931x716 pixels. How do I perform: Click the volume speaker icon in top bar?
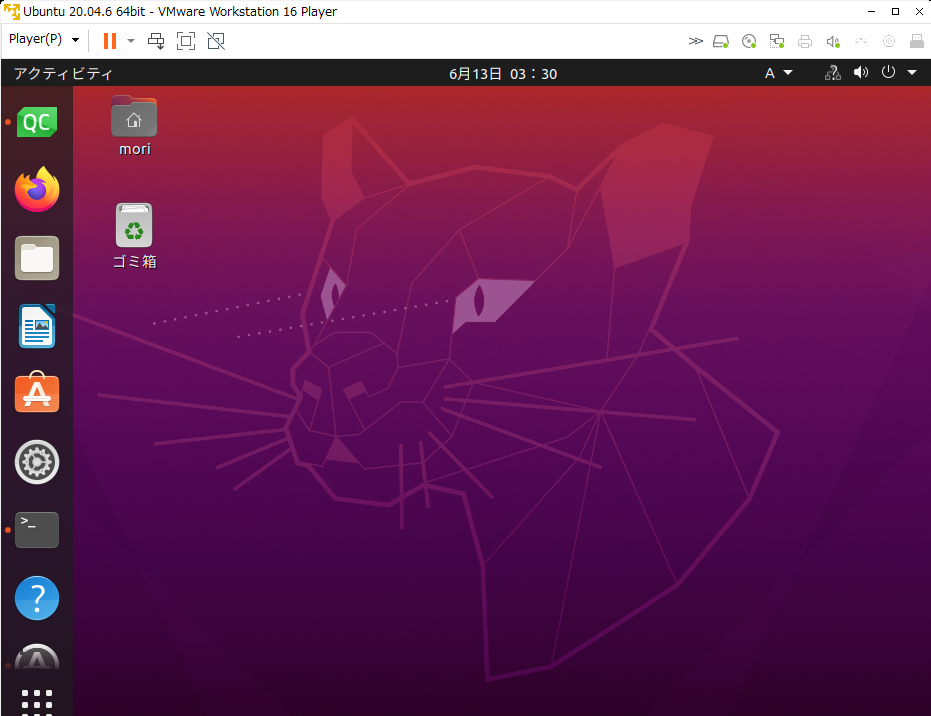860,72
